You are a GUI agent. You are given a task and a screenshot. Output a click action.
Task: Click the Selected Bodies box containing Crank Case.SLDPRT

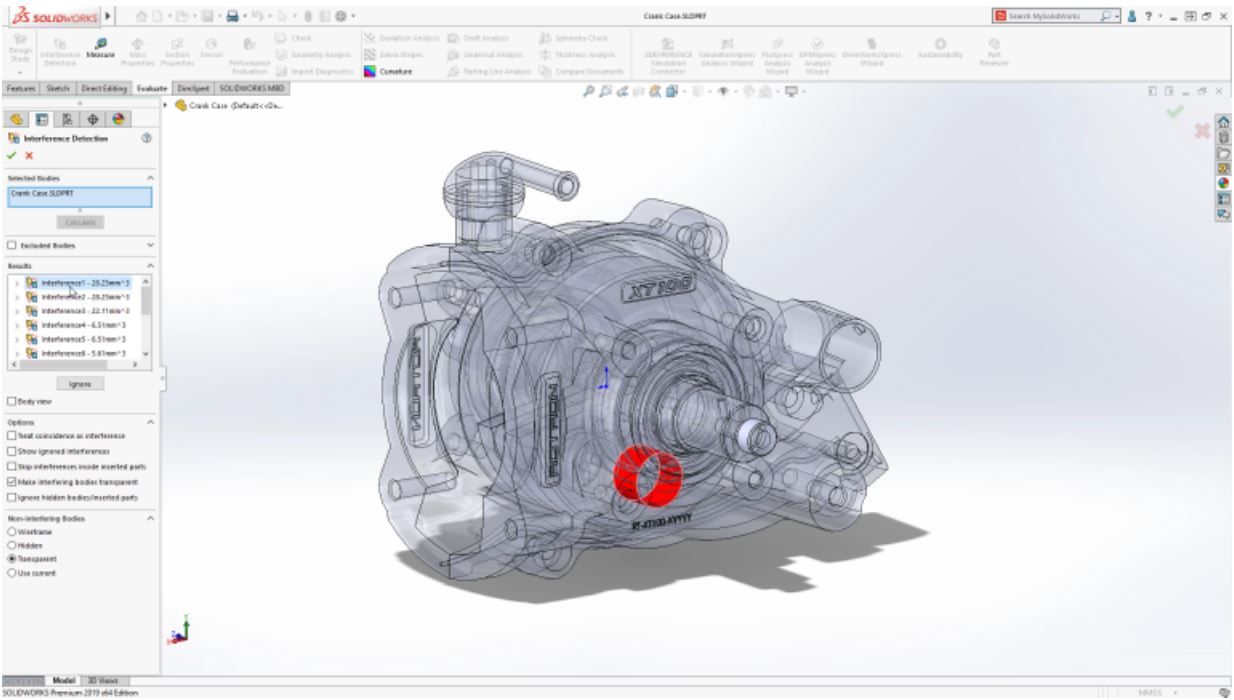click(79, 197)
